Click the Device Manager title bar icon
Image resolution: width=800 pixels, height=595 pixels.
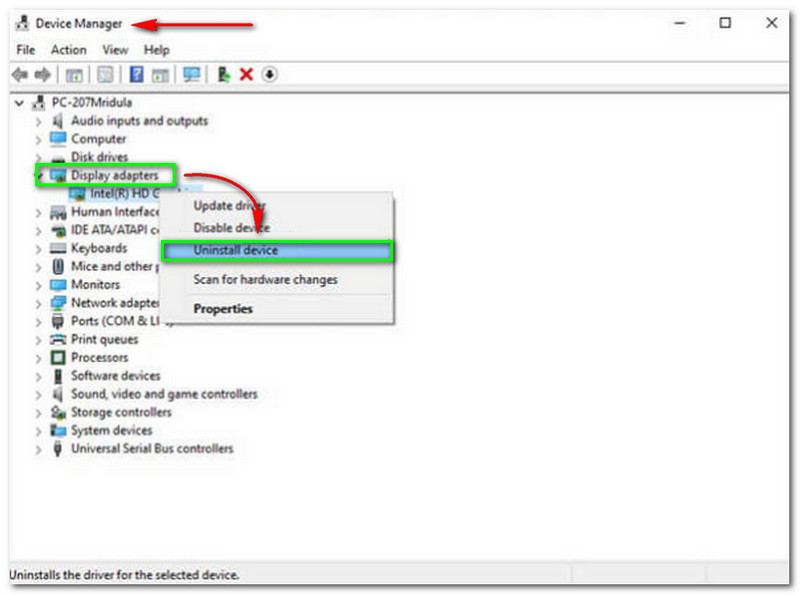[22, 23]
